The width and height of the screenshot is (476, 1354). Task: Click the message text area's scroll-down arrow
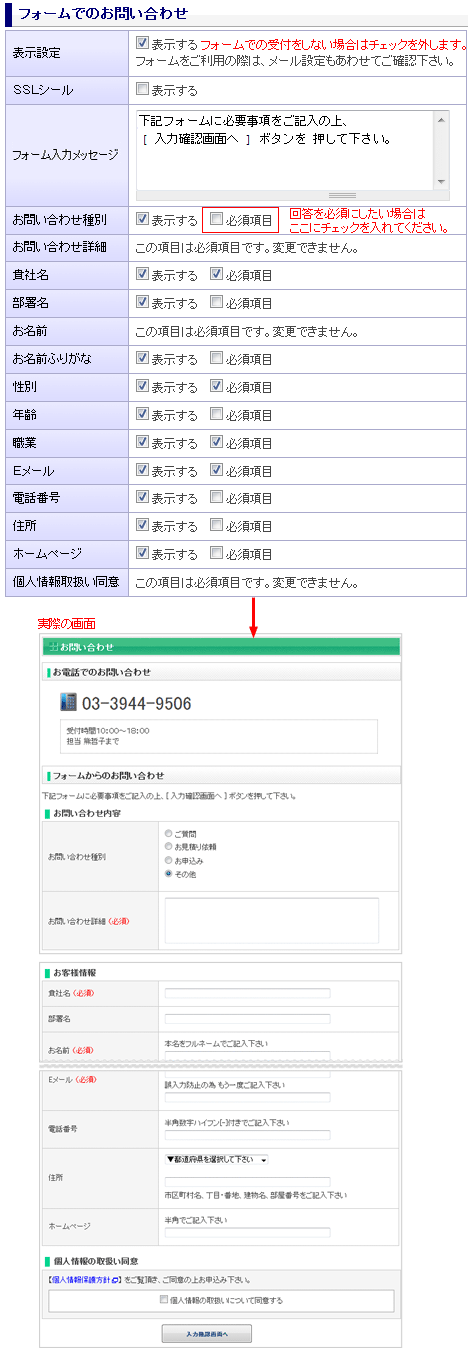[442, 181]
